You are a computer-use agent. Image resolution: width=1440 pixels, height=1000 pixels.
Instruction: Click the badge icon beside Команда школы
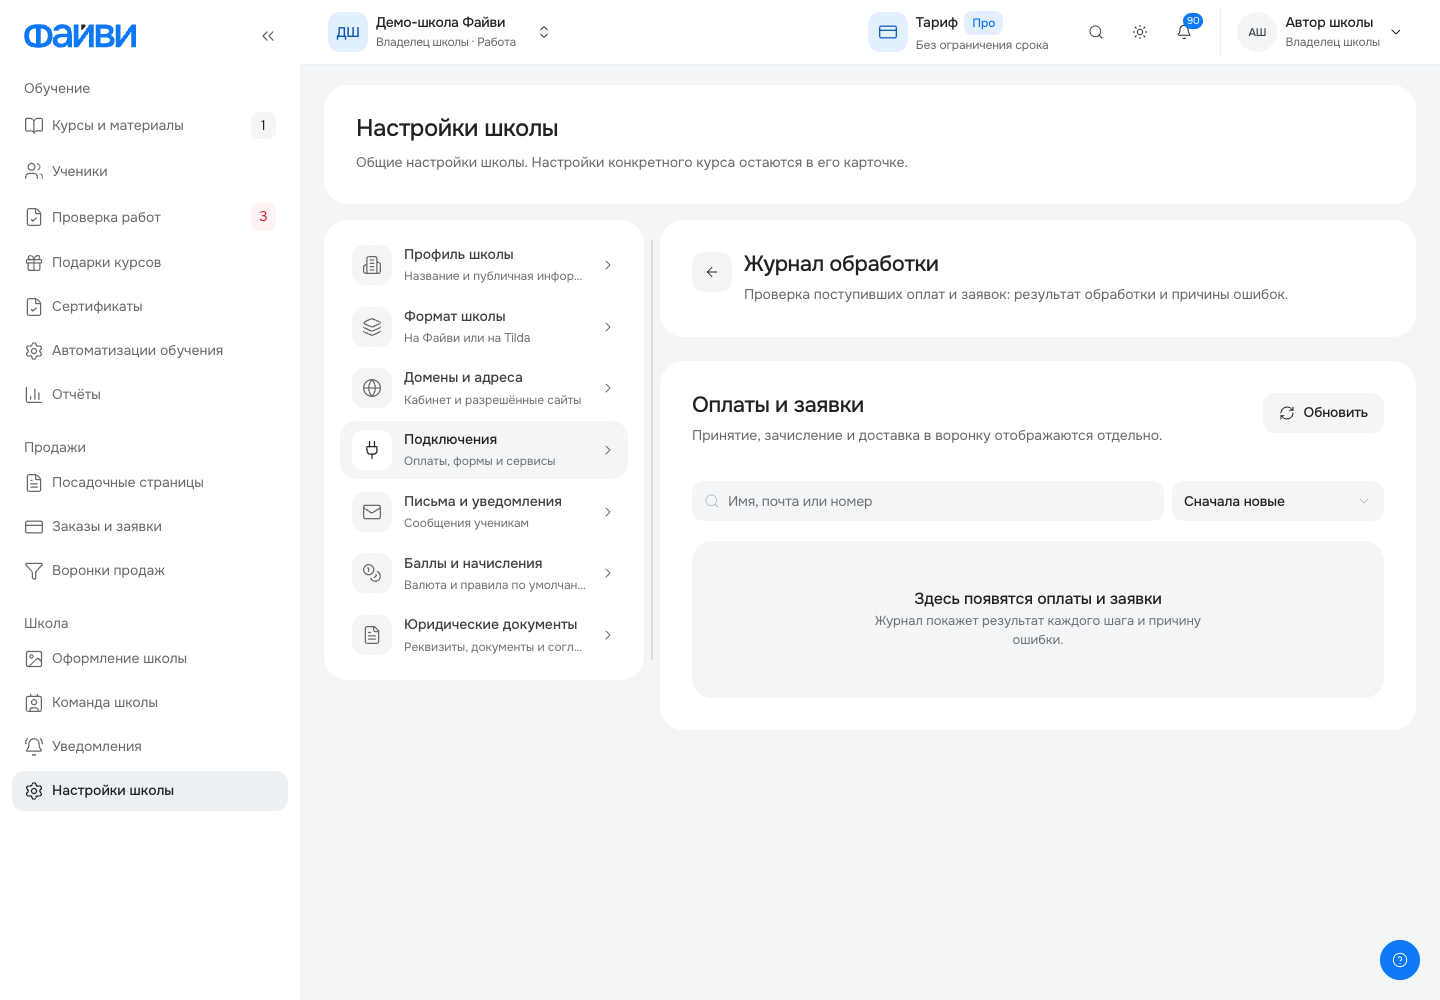34,702
